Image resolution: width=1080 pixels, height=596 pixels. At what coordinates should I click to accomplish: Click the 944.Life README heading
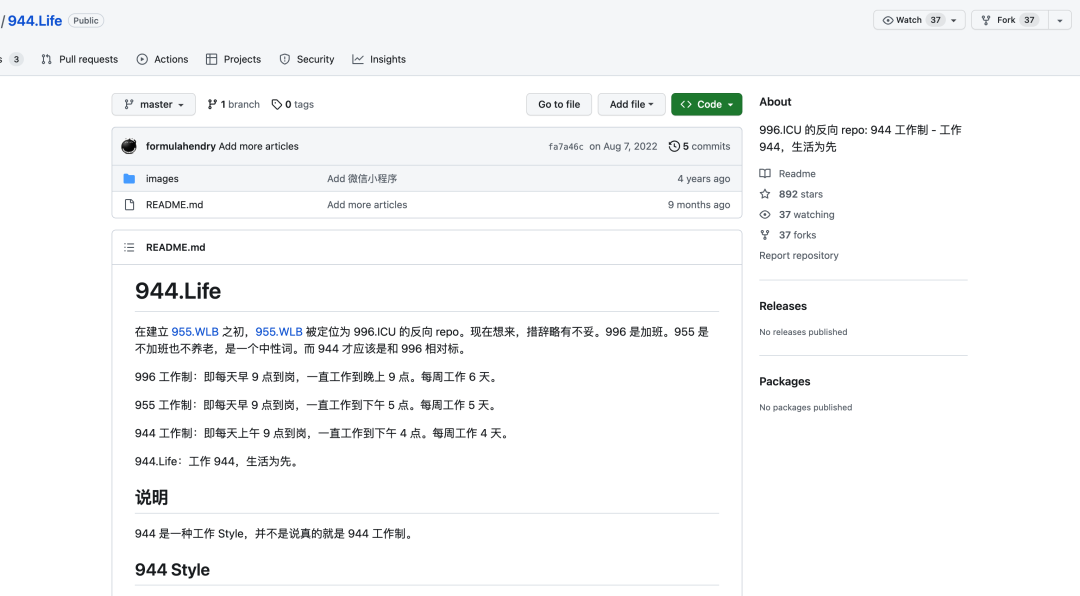coord(178,291)
